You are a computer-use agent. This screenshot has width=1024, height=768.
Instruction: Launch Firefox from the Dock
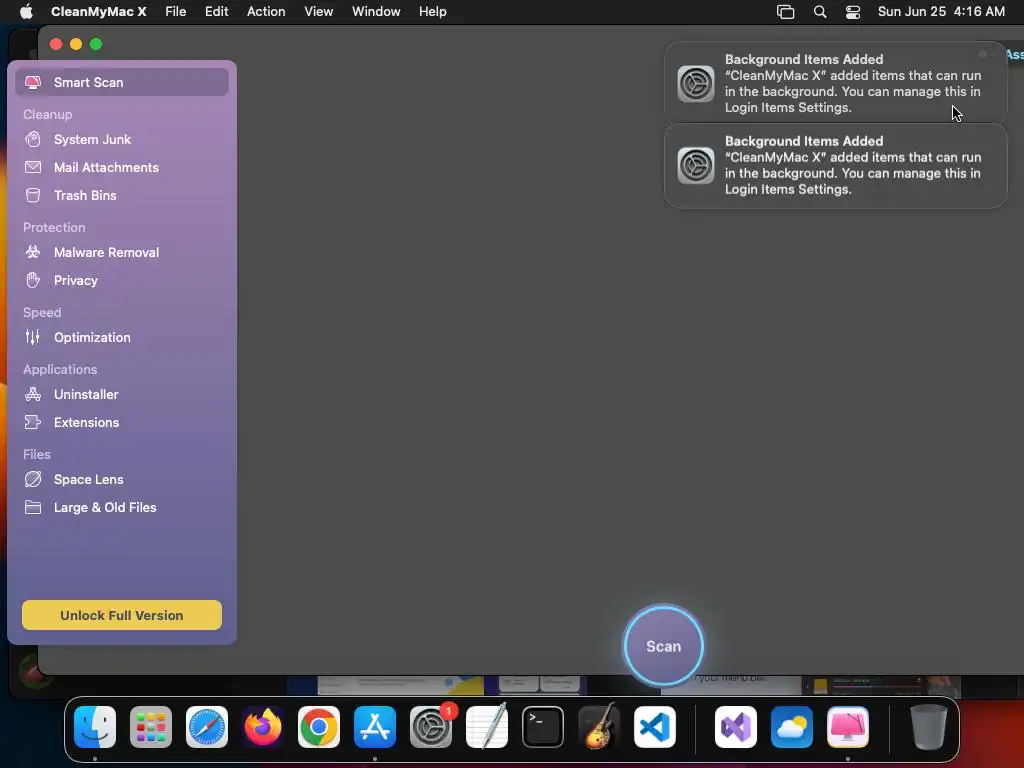[x=263, y=727]
